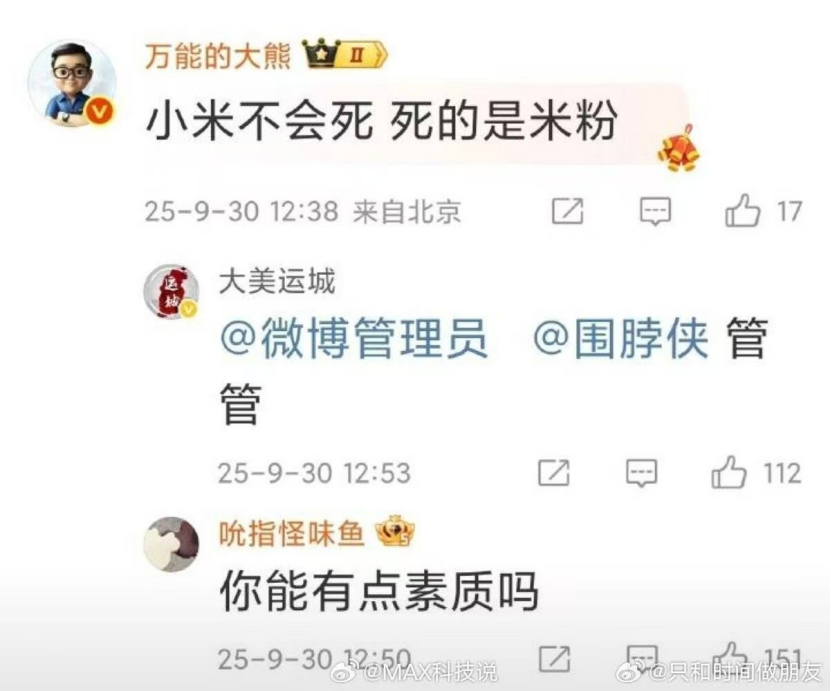
Task: View 大美运城's avatar profile picture
Action: coord(171,292)
